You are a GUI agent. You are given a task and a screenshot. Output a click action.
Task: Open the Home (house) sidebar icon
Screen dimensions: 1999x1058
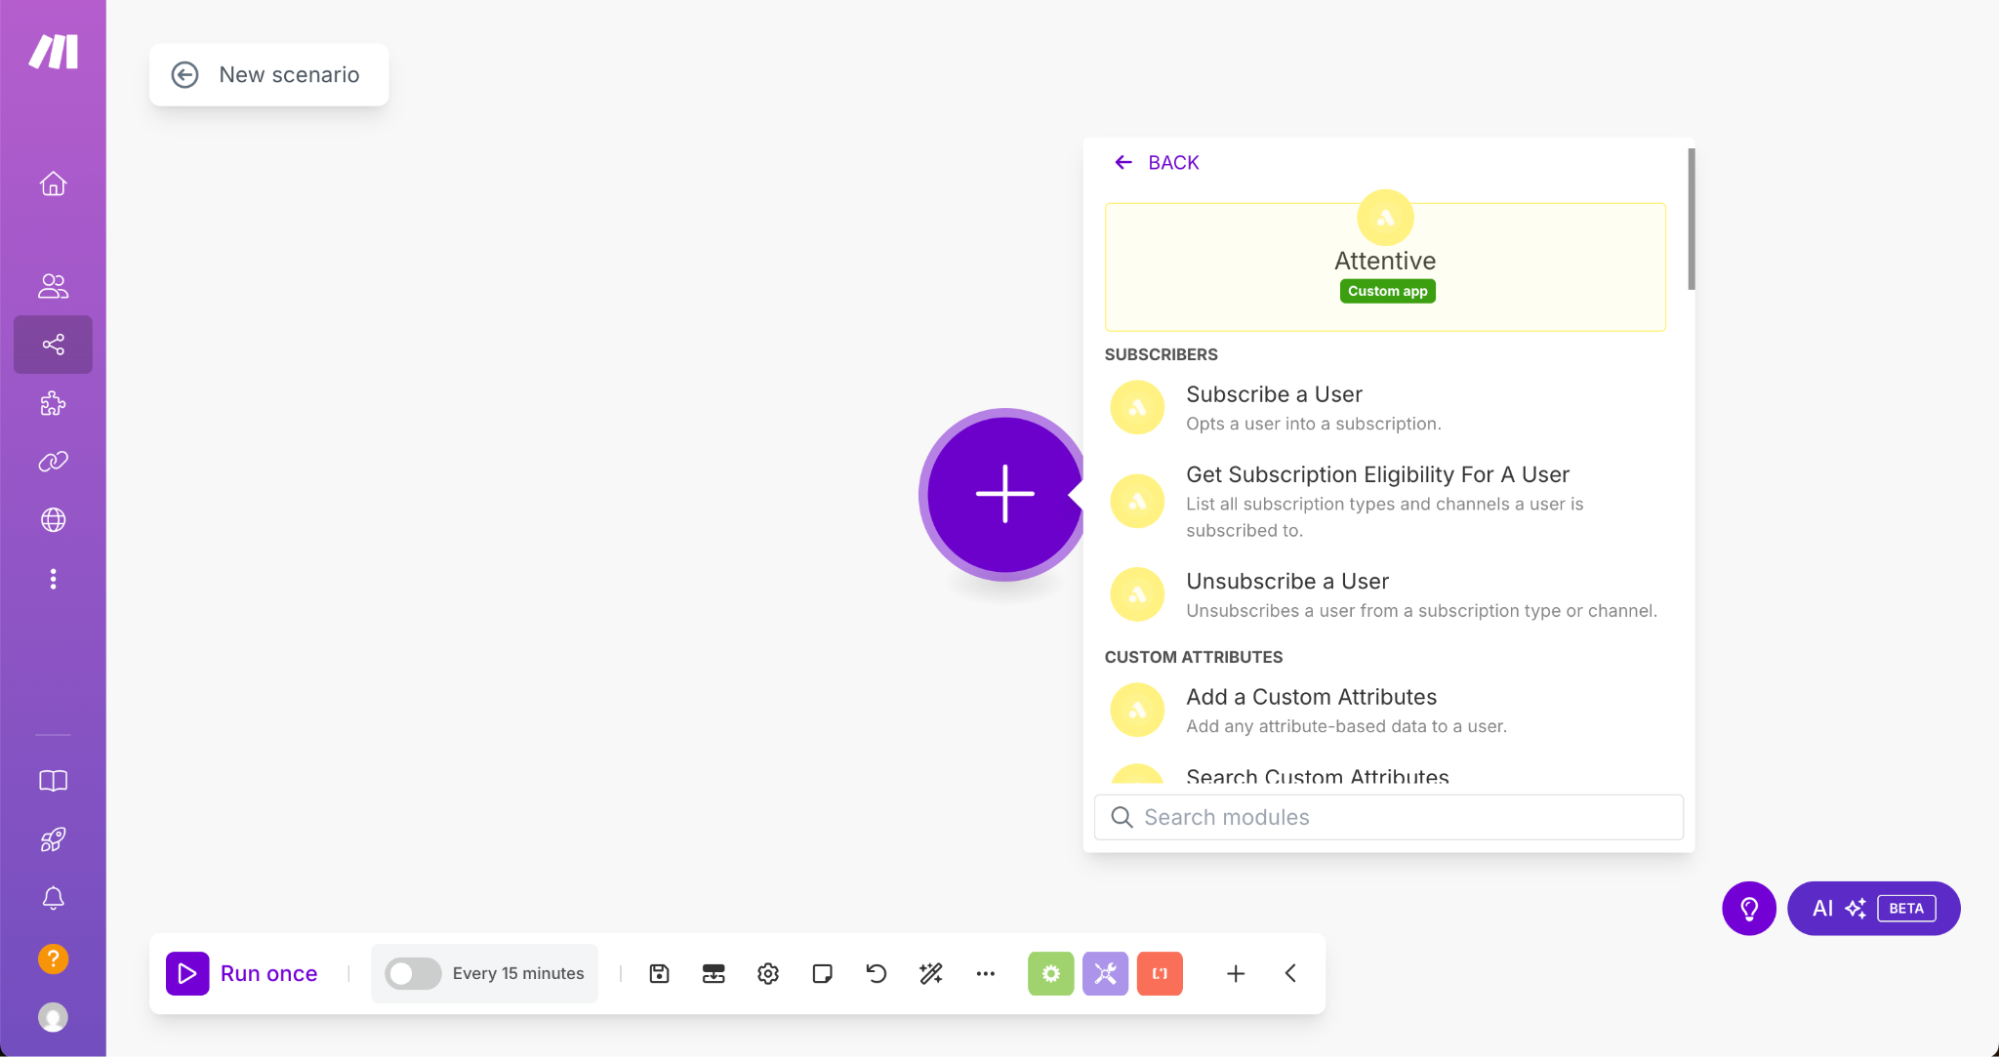pyautogui.click(x=53, y=184)
